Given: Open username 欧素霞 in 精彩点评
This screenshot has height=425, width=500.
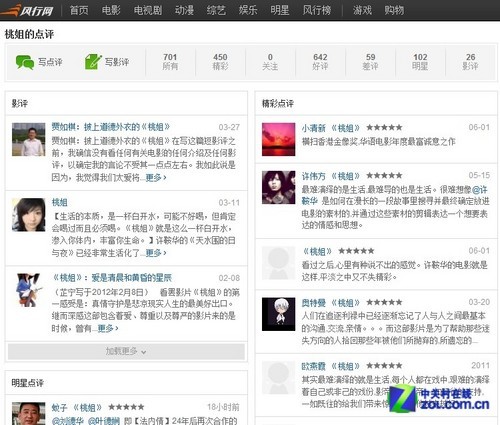Looking at the screenshot, I should 313,366.
